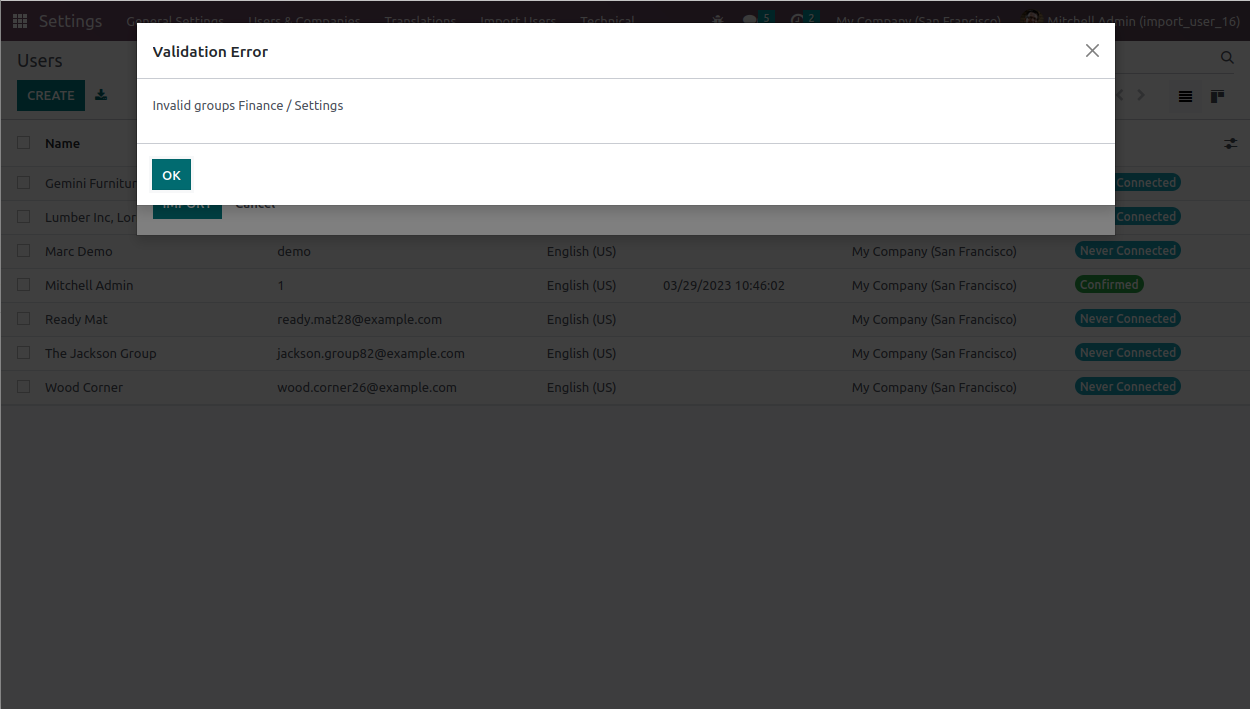Open My Company (San Francisco) company switcher

(918, 21)
